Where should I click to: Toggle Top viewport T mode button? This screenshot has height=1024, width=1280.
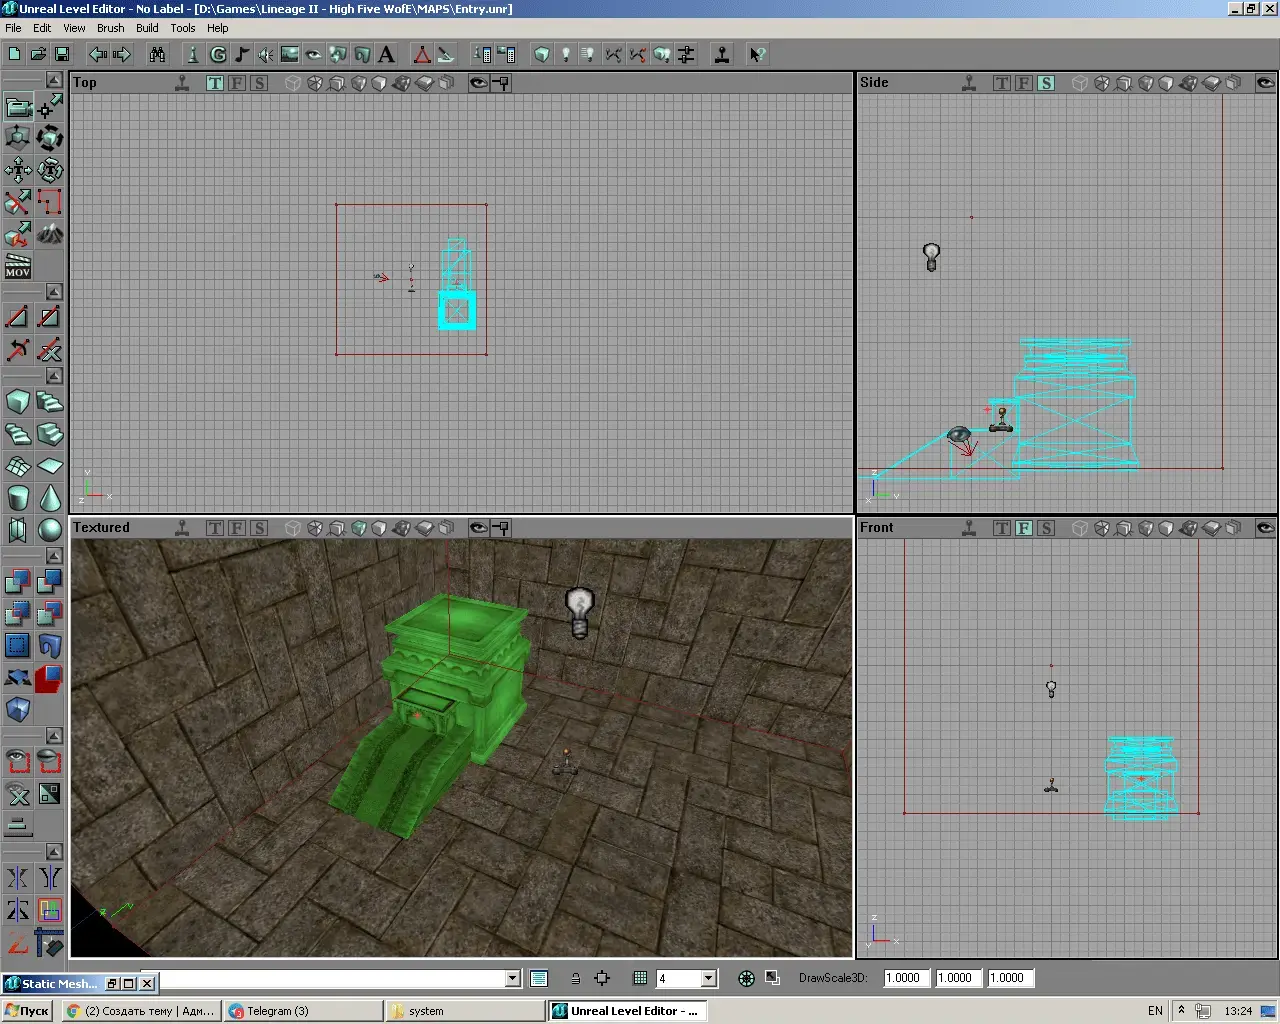215,83
